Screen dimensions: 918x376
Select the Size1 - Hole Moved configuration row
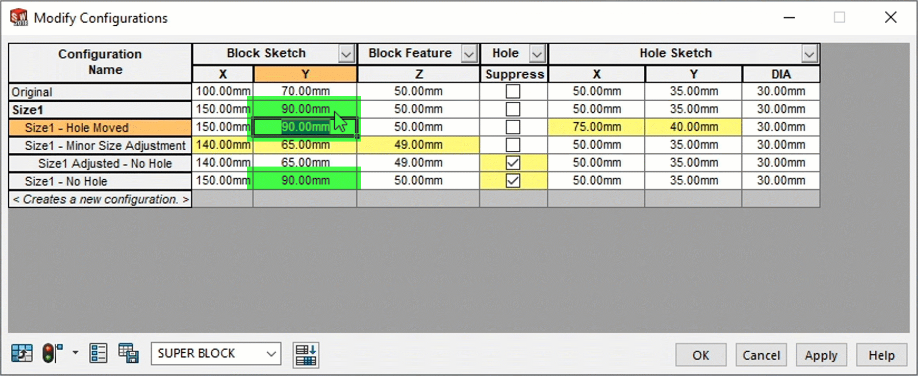point(100,128)
